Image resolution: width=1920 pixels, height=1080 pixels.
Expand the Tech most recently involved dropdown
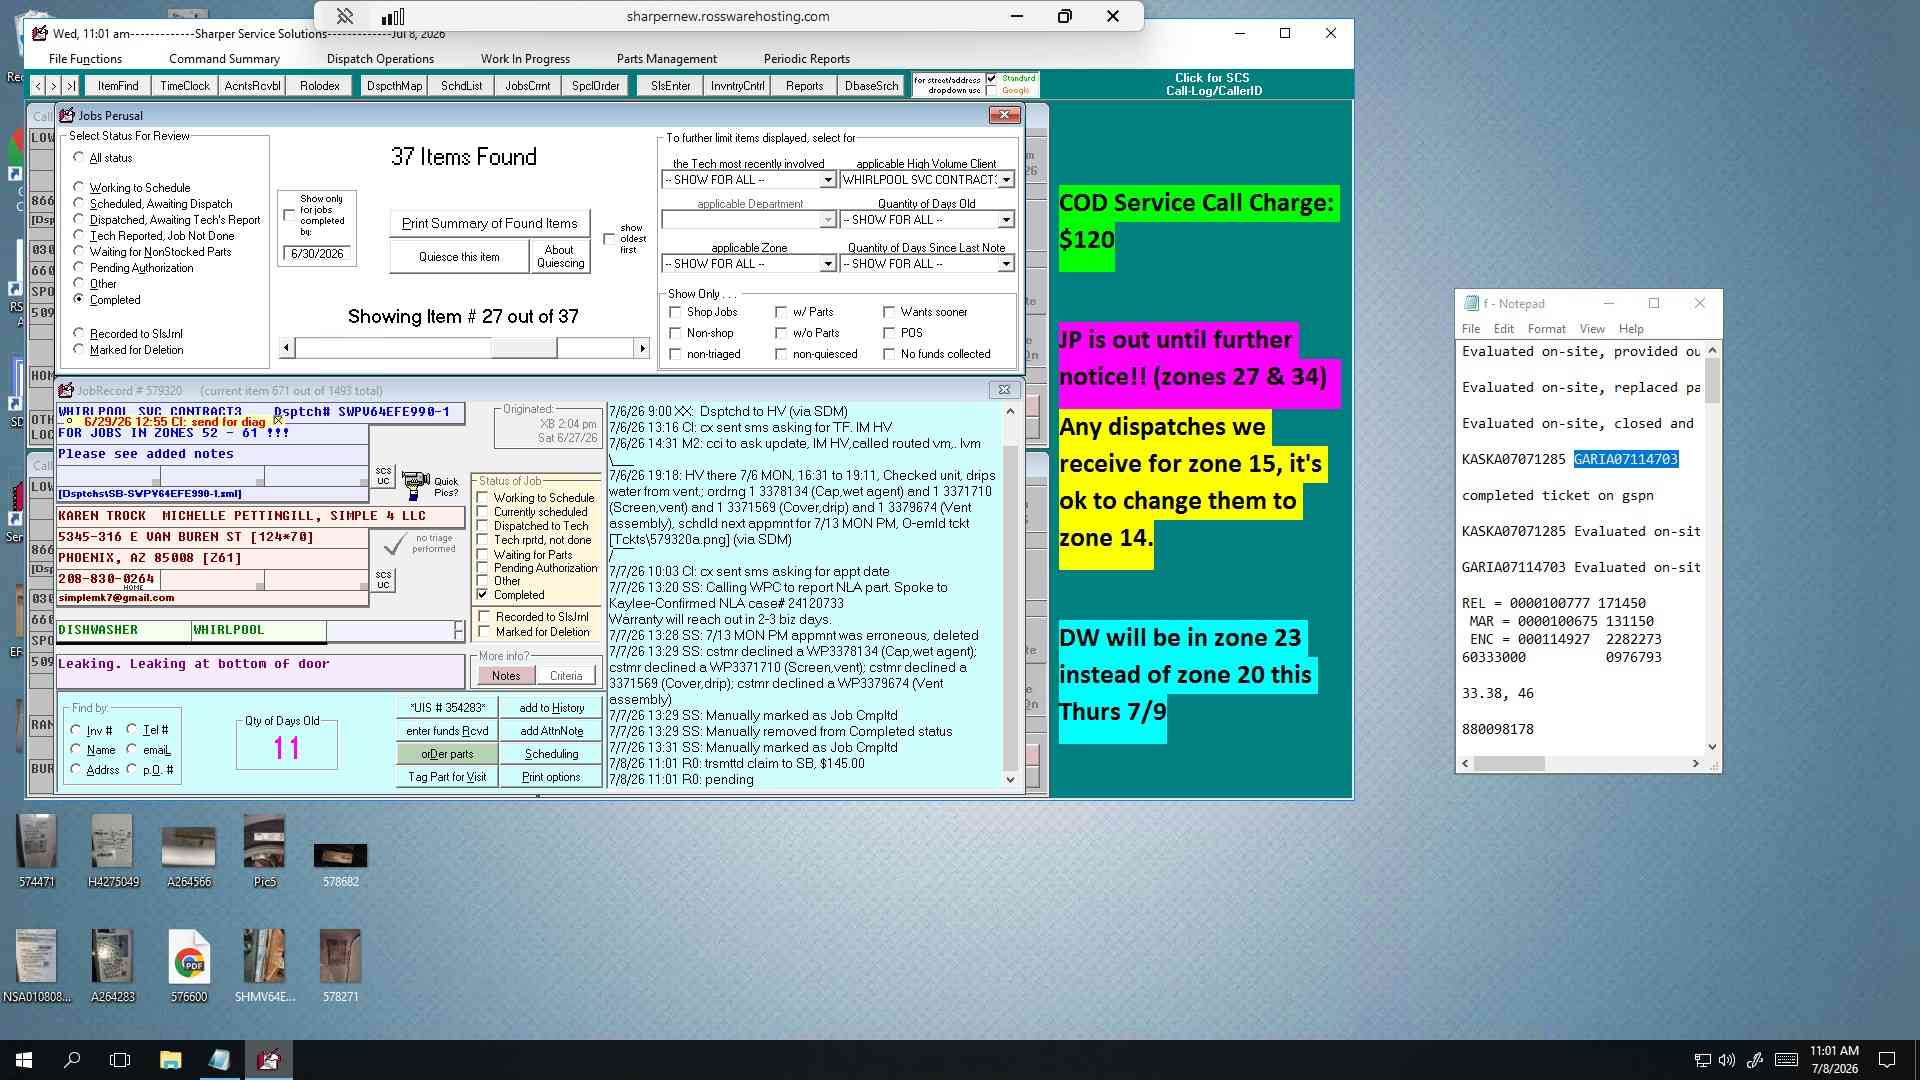(827, 180)
